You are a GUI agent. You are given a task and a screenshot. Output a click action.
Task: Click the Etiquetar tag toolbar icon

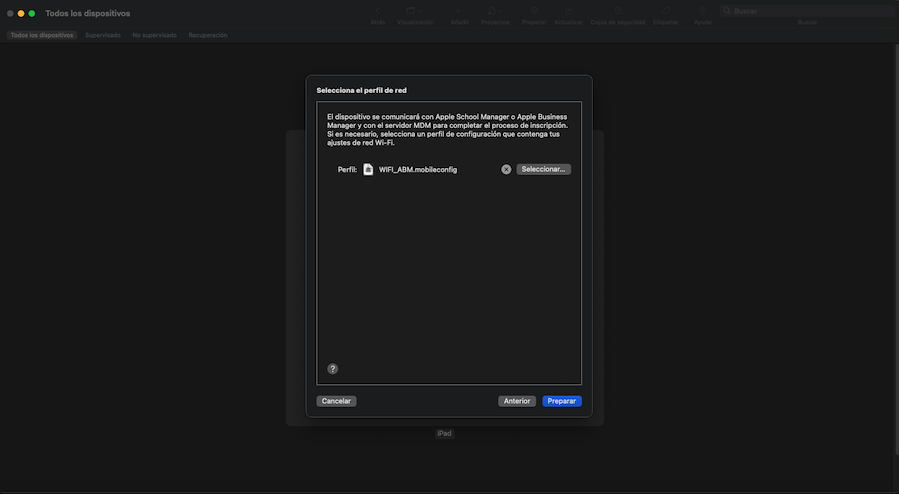(x=666, y=11)
